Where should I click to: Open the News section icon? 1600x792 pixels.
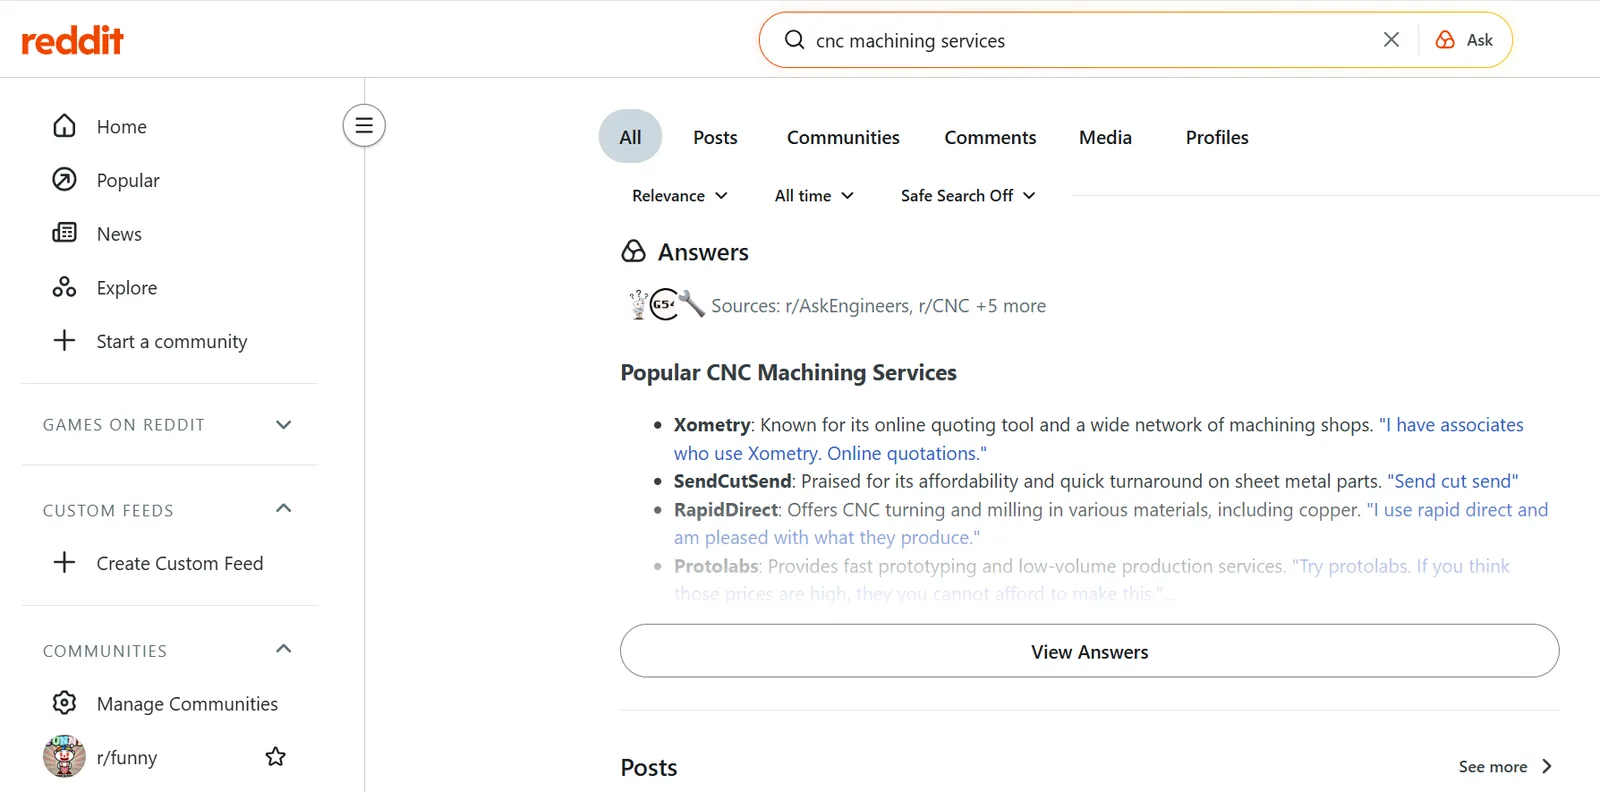point(64,233)
